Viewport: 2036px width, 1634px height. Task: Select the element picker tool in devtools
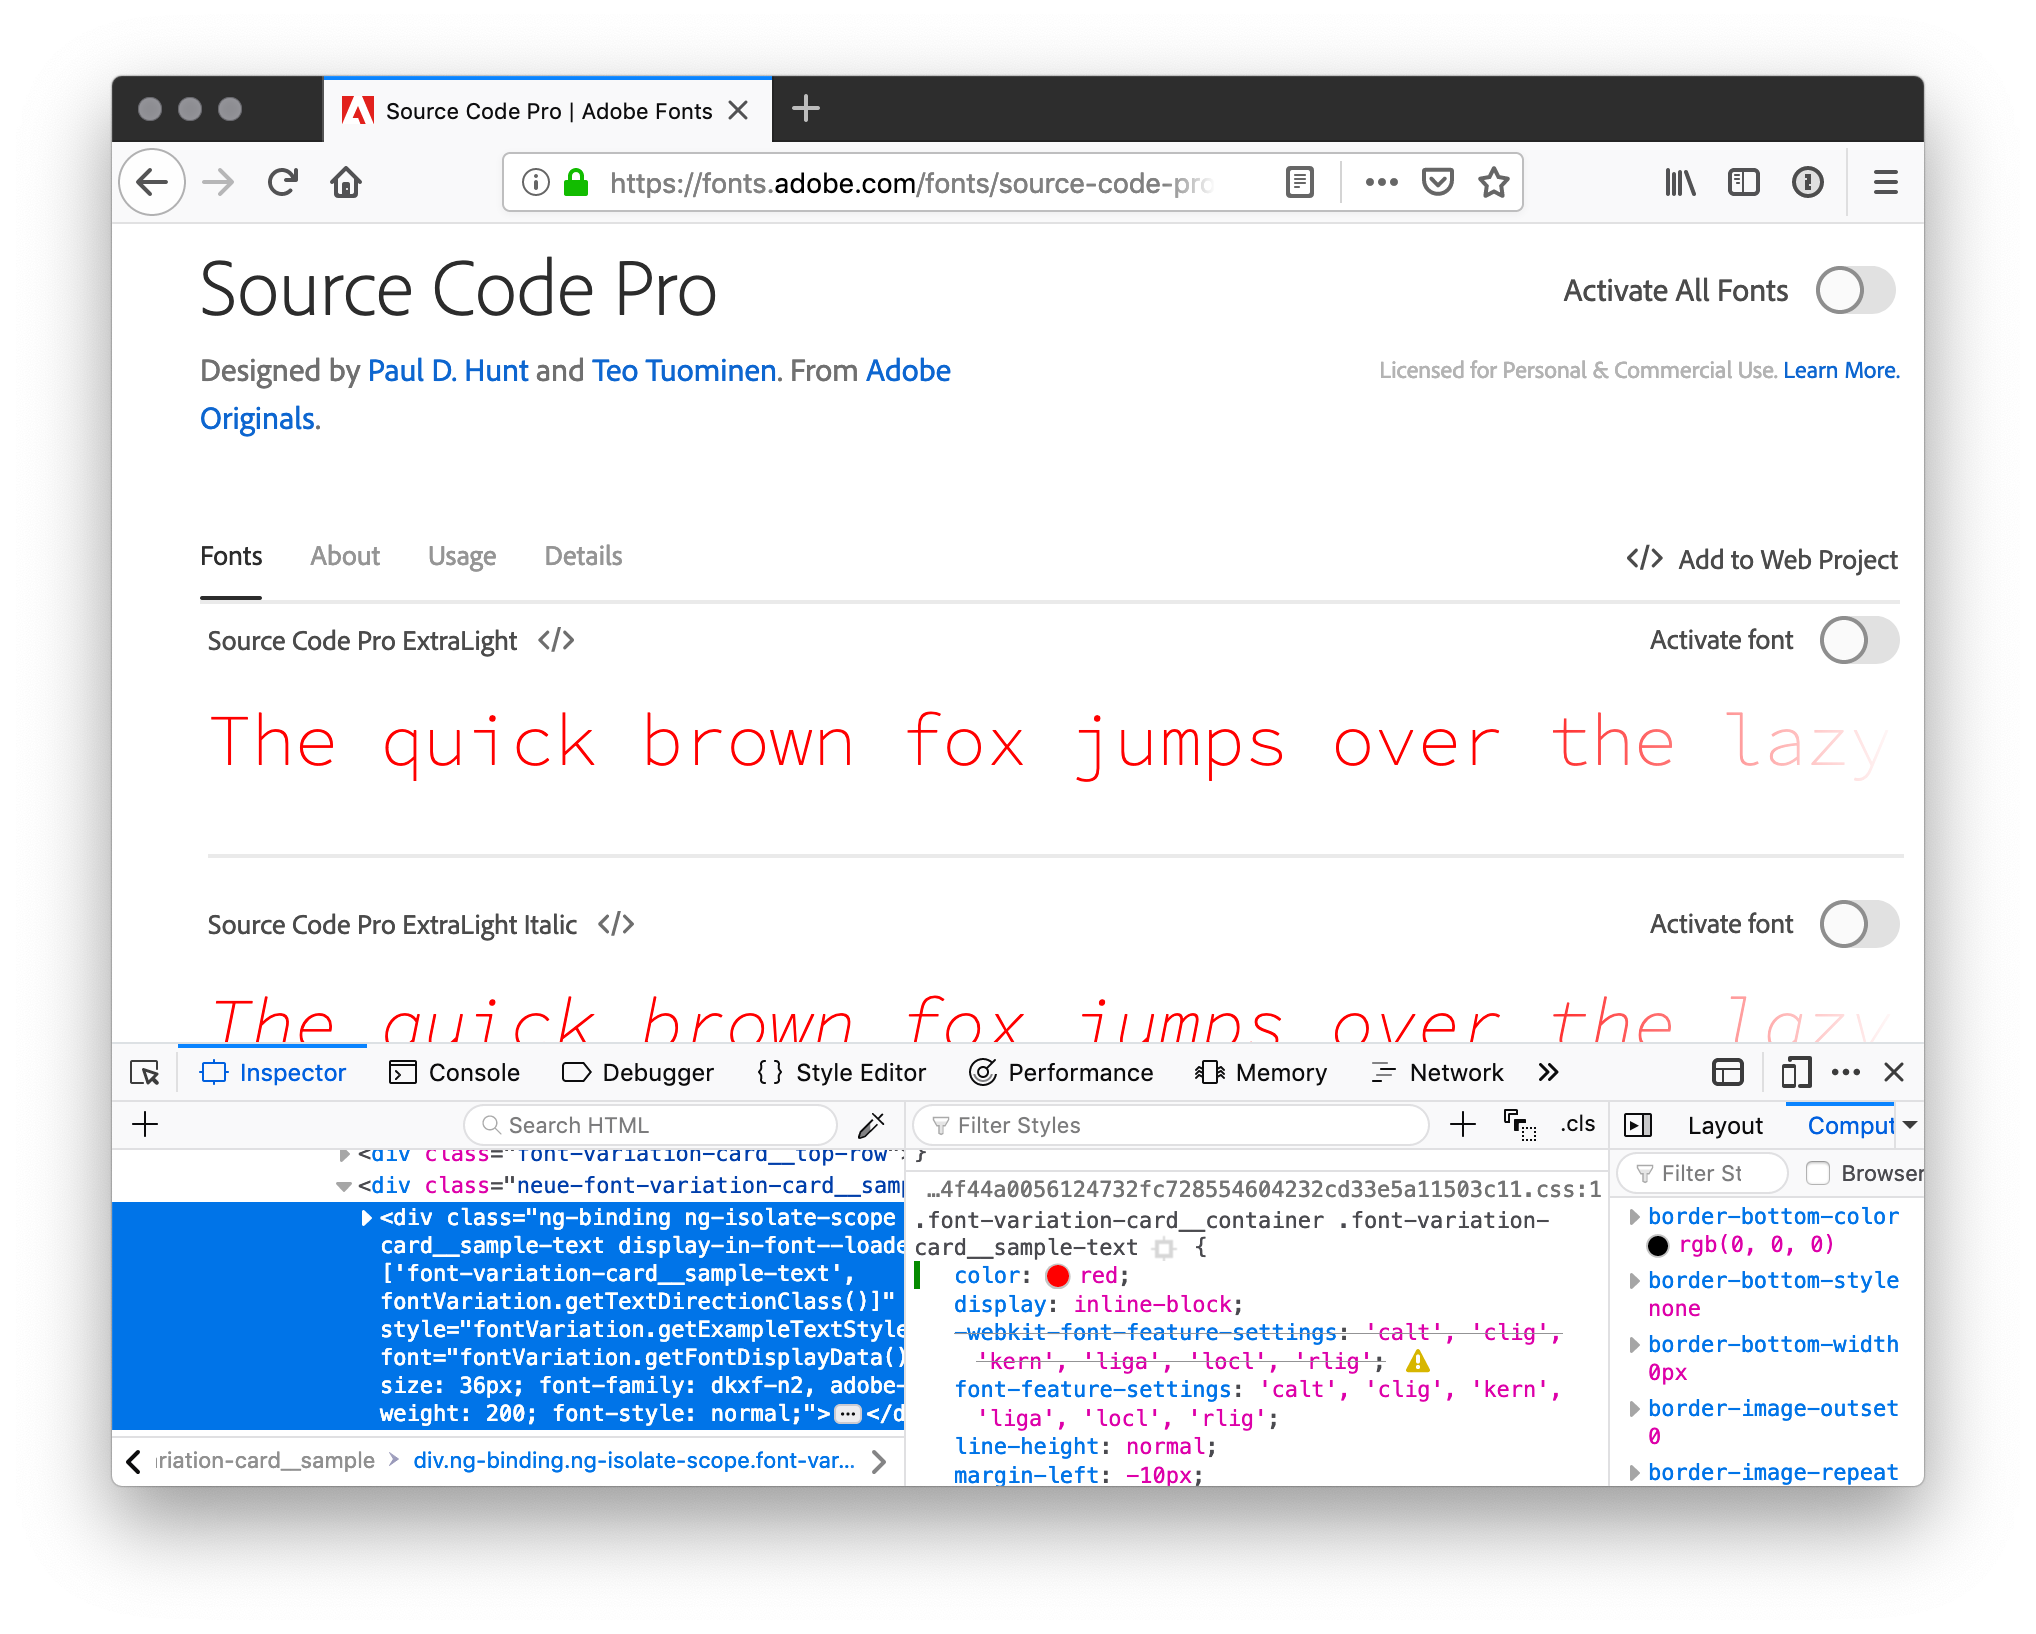[x=145, y=1072]
